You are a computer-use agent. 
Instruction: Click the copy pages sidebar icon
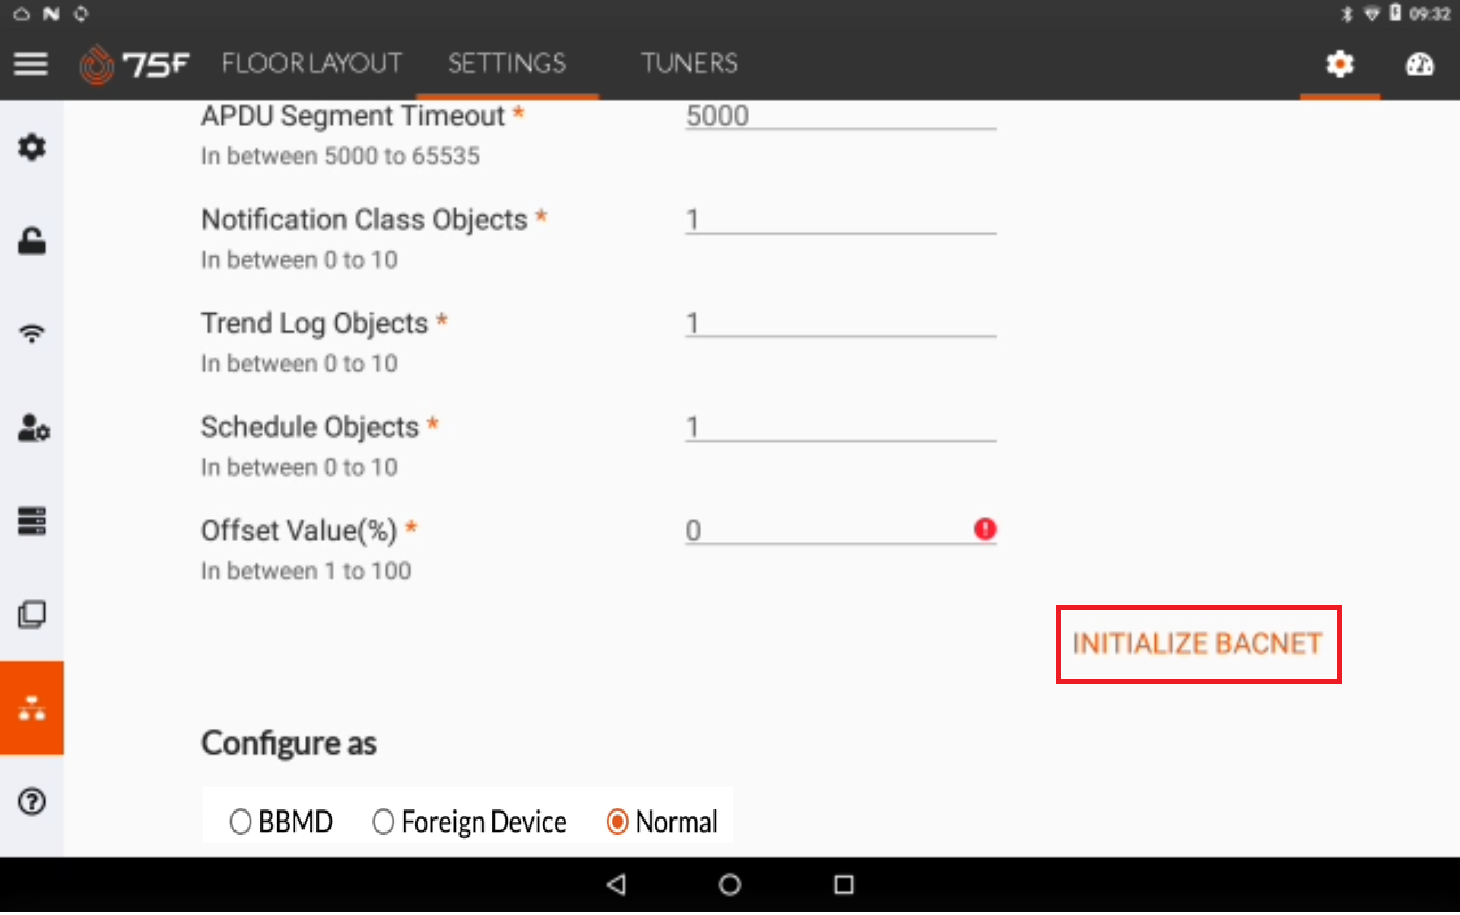(32, 614)
